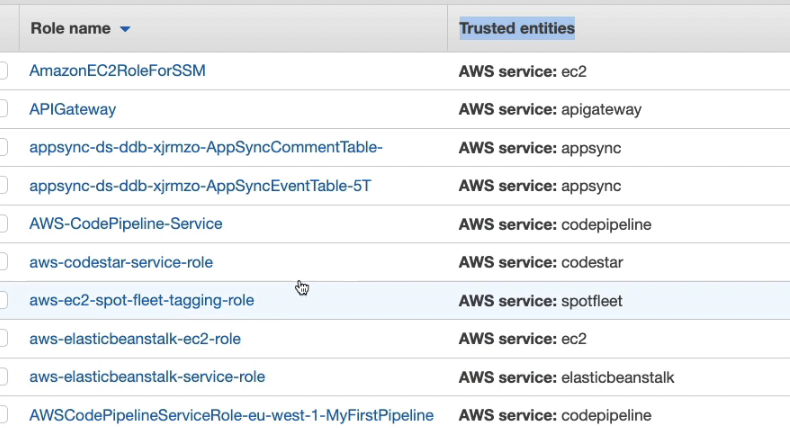Click the Trusted entities column header
The width and height of the screenshot is (790, 428).
point(516,29)
